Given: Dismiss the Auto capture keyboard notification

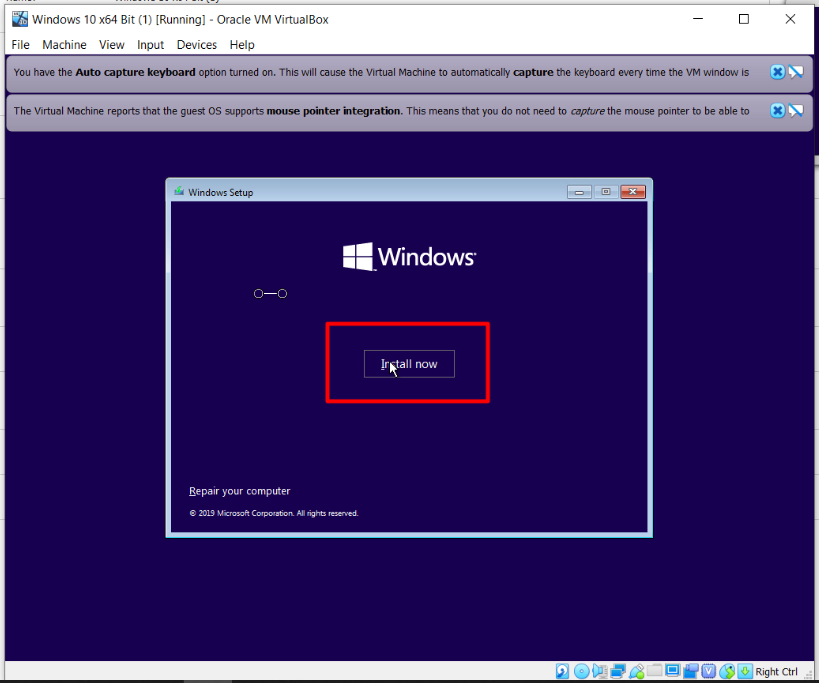Looking at the screenshot, I should pos(777,72).
